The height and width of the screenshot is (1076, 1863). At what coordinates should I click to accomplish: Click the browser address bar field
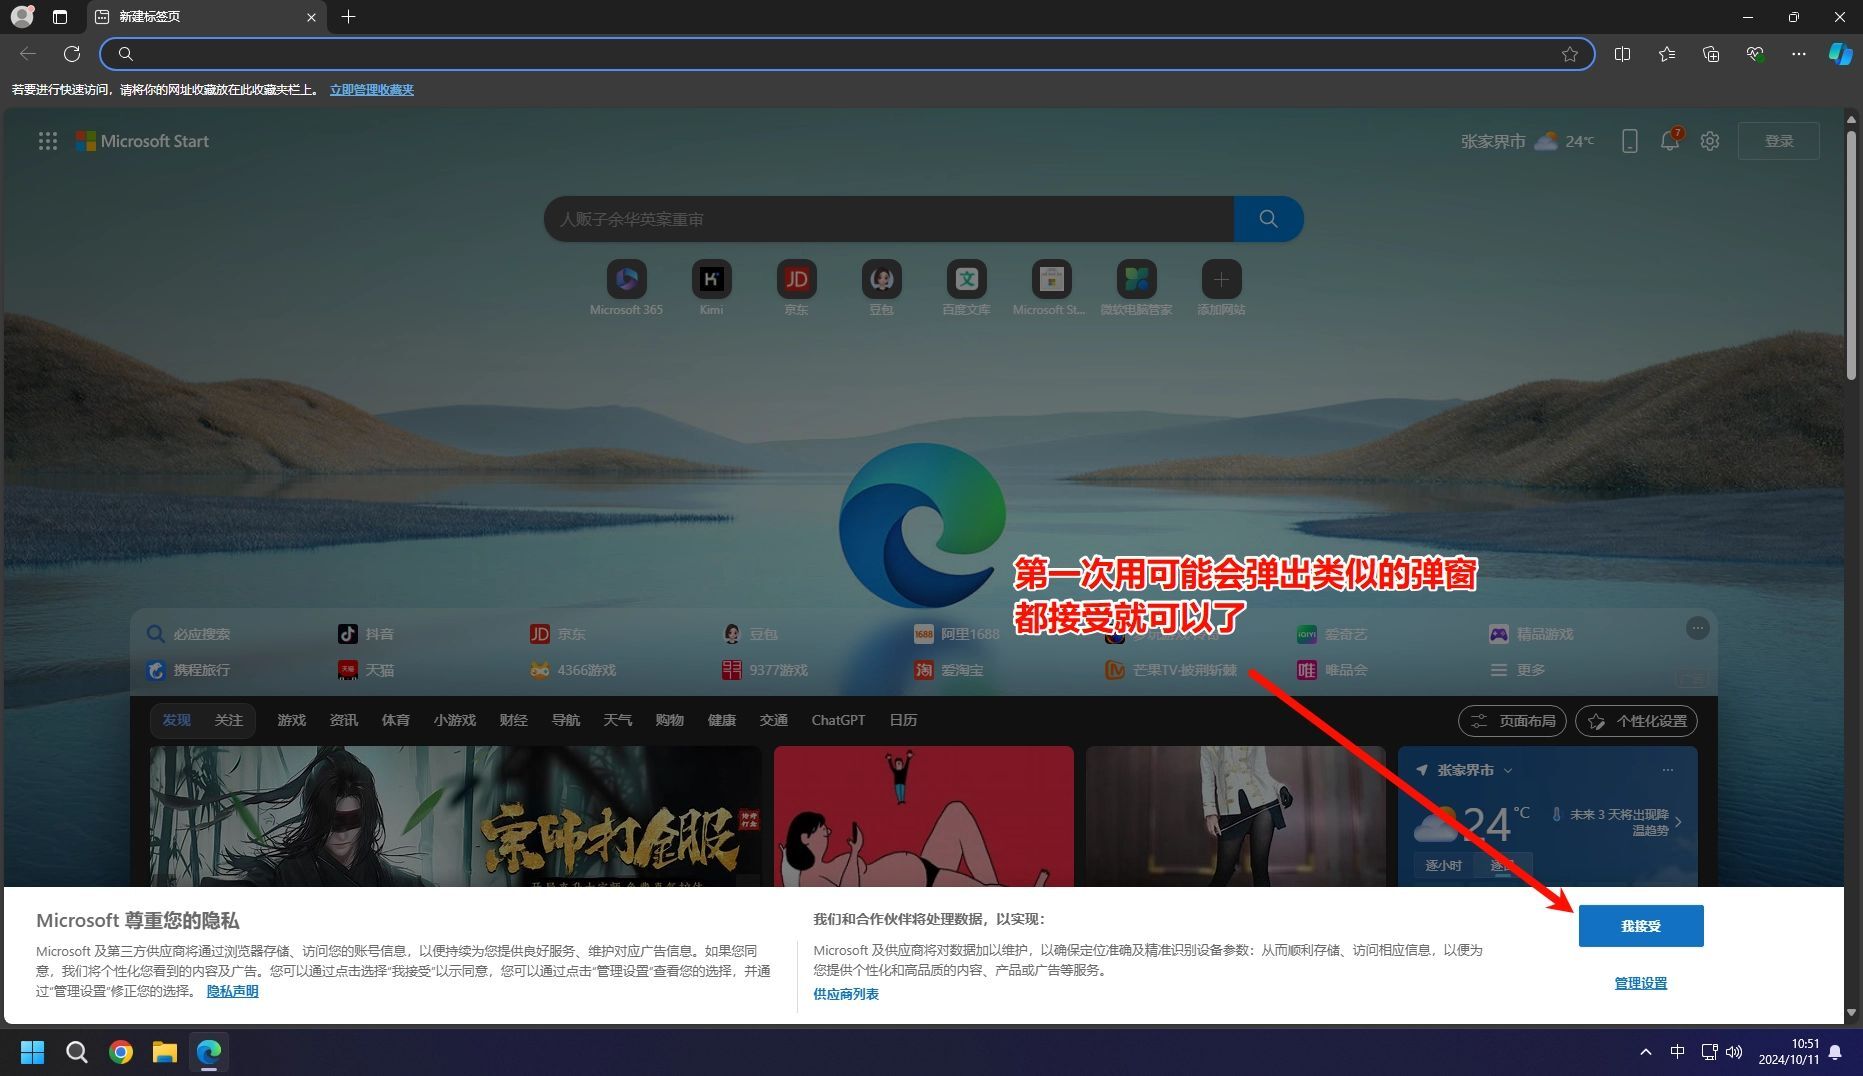pos(840,54)
